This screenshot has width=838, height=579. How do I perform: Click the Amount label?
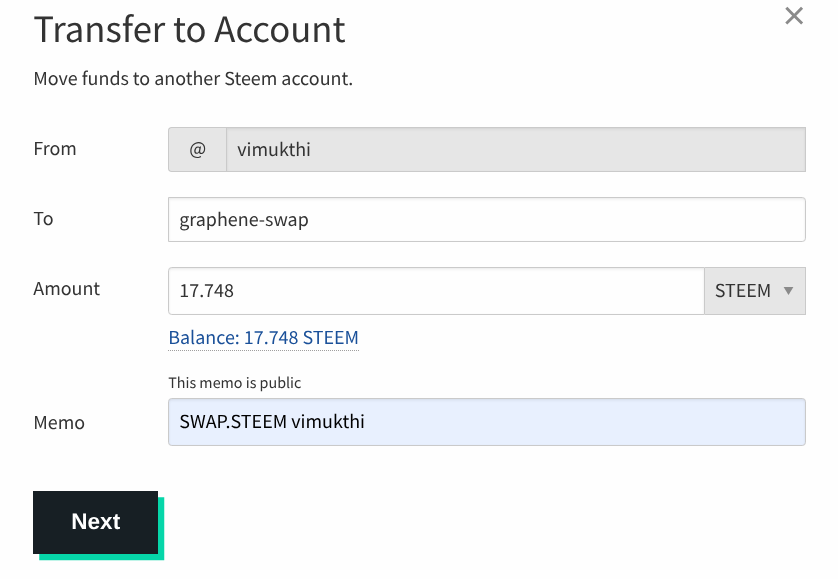(67, 289)
